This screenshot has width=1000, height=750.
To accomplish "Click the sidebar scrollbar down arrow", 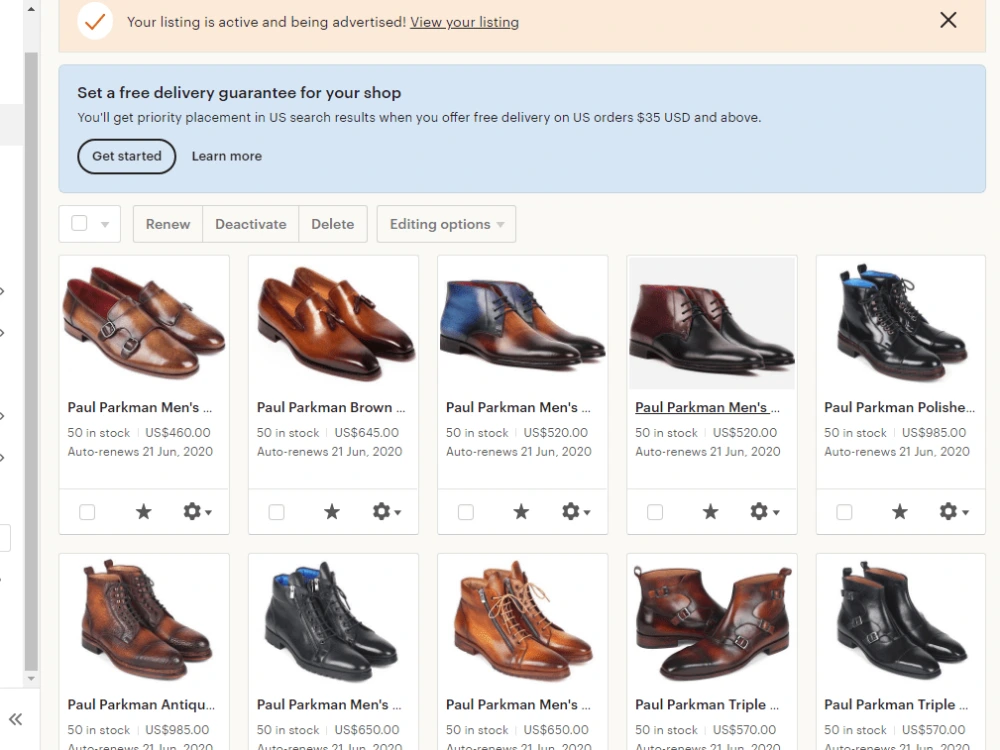I will pos(31,679).
